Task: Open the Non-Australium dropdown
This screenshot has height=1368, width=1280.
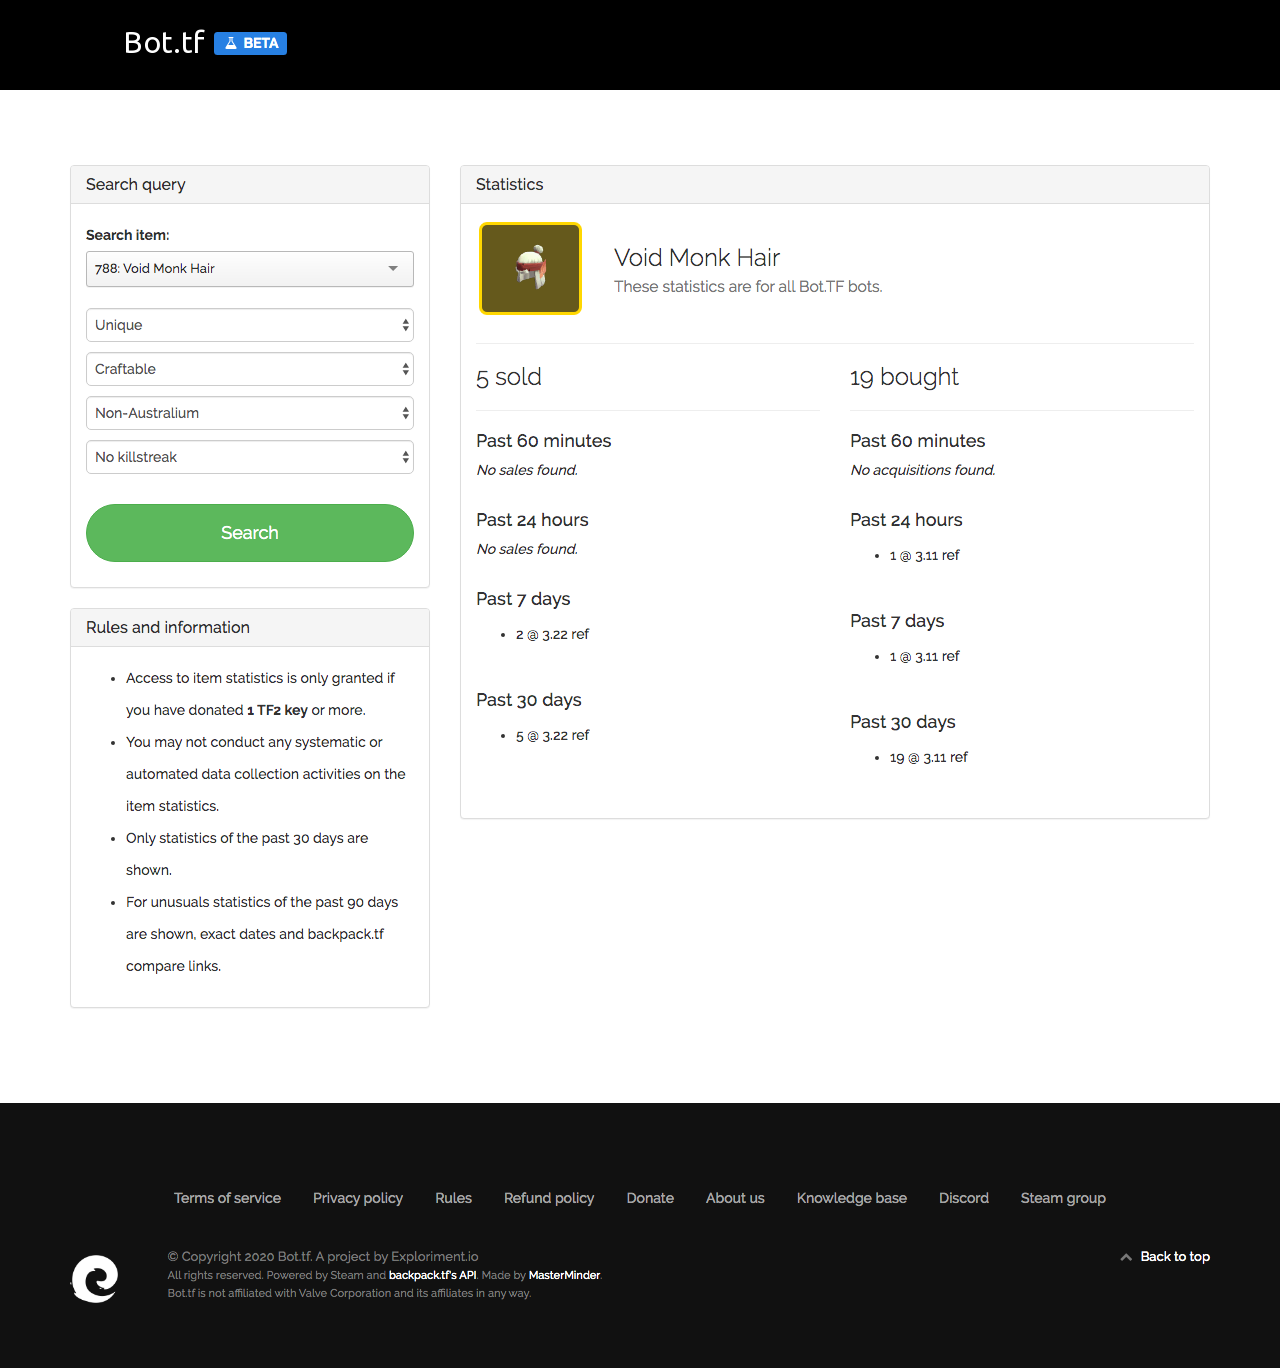Action: coord(250,413)
